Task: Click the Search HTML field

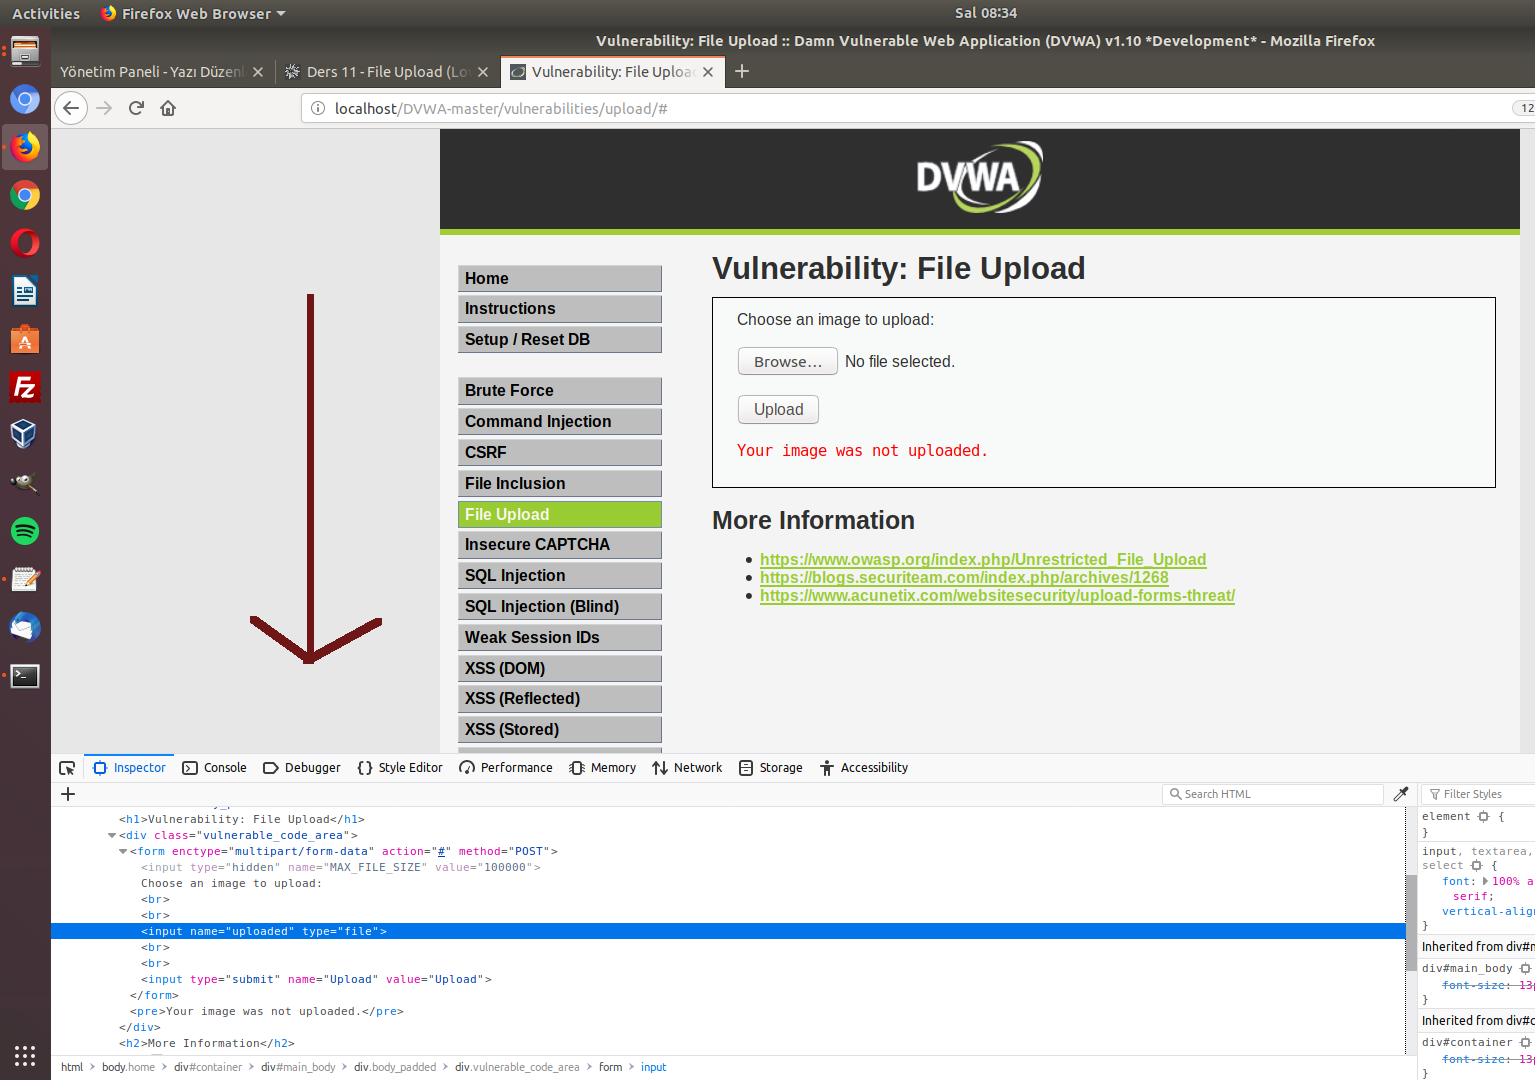Action: 1273,794
